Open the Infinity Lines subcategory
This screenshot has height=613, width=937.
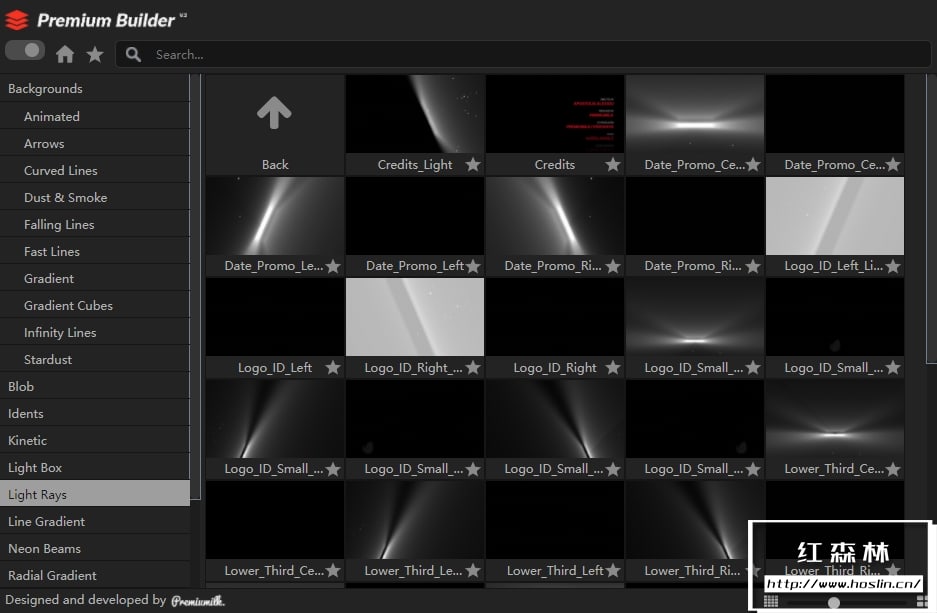pos(95,332)
